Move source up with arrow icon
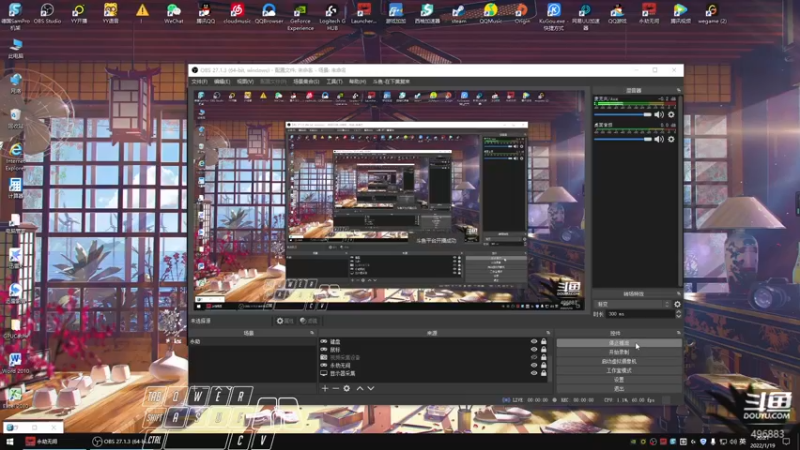The height and width of the screenshot is (450, 800). point(360,388)
